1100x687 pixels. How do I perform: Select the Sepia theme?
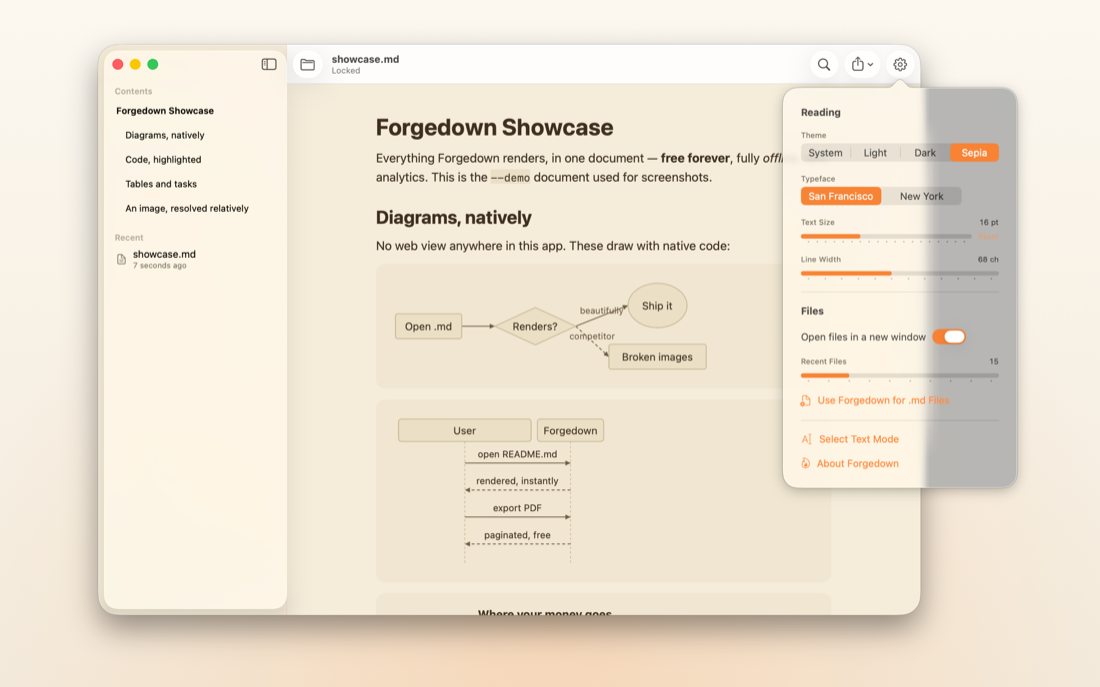click(x=974, y=153)
